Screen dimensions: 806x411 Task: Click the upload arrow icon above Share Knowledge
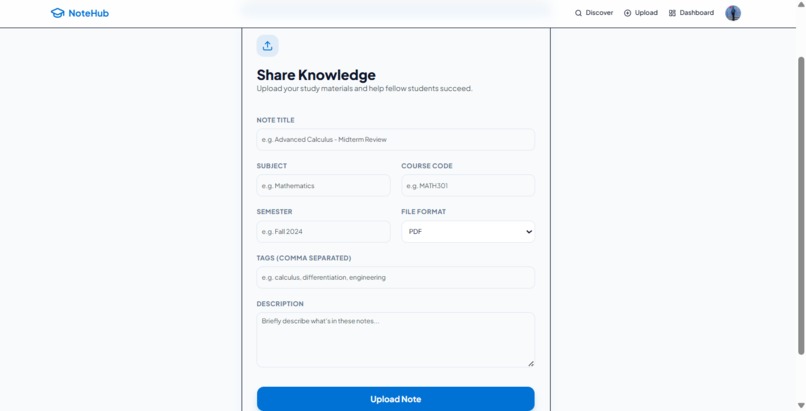click(267, 46)
